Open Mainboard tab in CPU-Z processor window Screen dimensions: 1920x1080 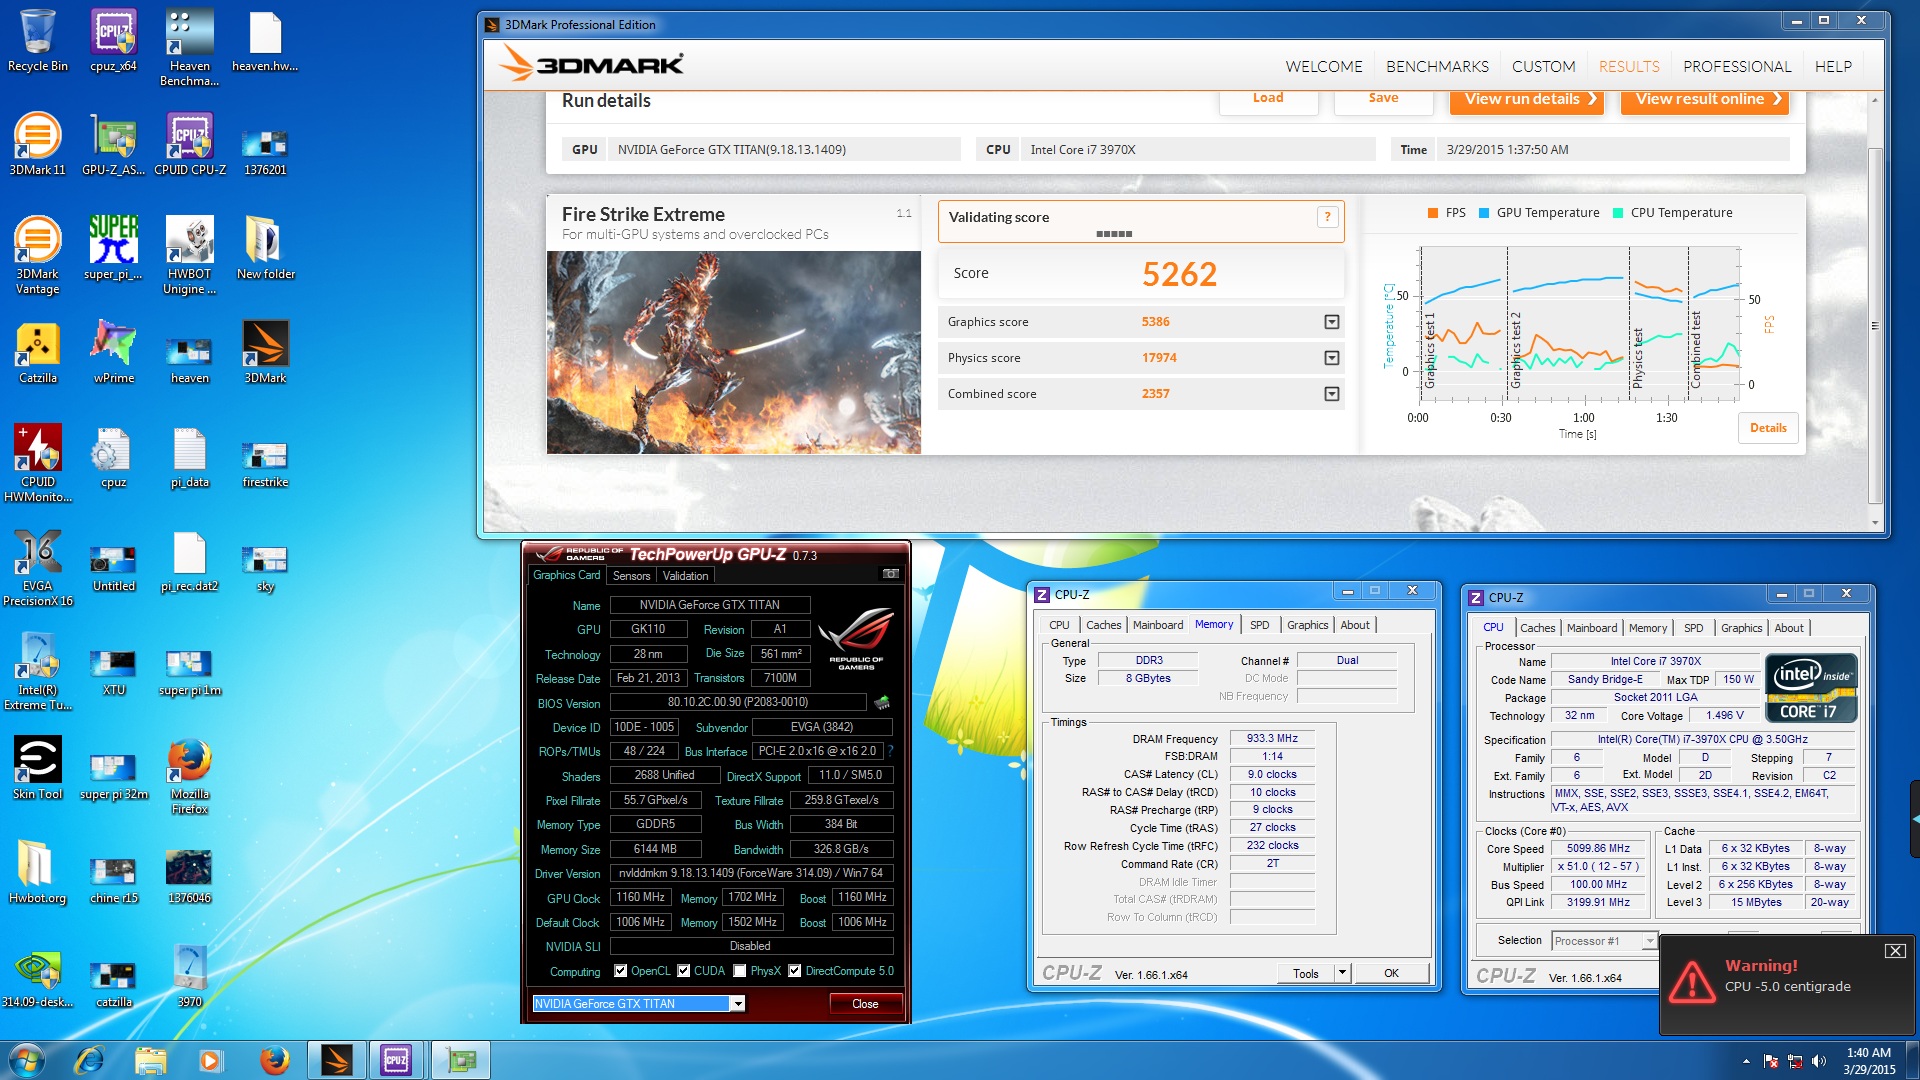[x=1592, y=628]
